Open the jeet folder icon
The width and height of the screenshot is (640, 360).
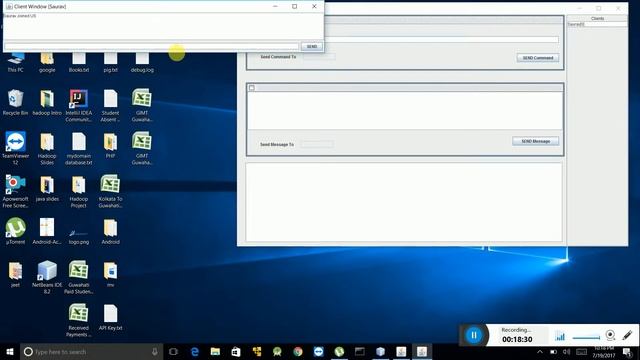pyautogui.click(x=15, y=274)
